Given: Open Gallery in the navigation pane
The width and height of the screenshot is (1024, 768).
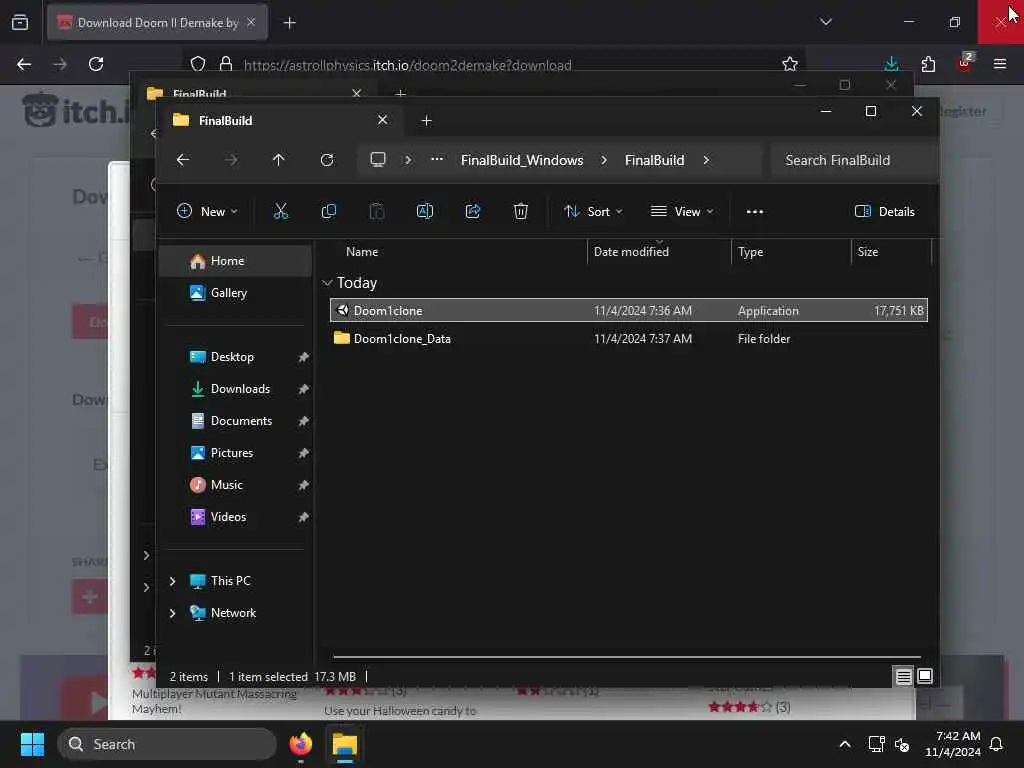Looking at the screenshot, I should 236,293.
